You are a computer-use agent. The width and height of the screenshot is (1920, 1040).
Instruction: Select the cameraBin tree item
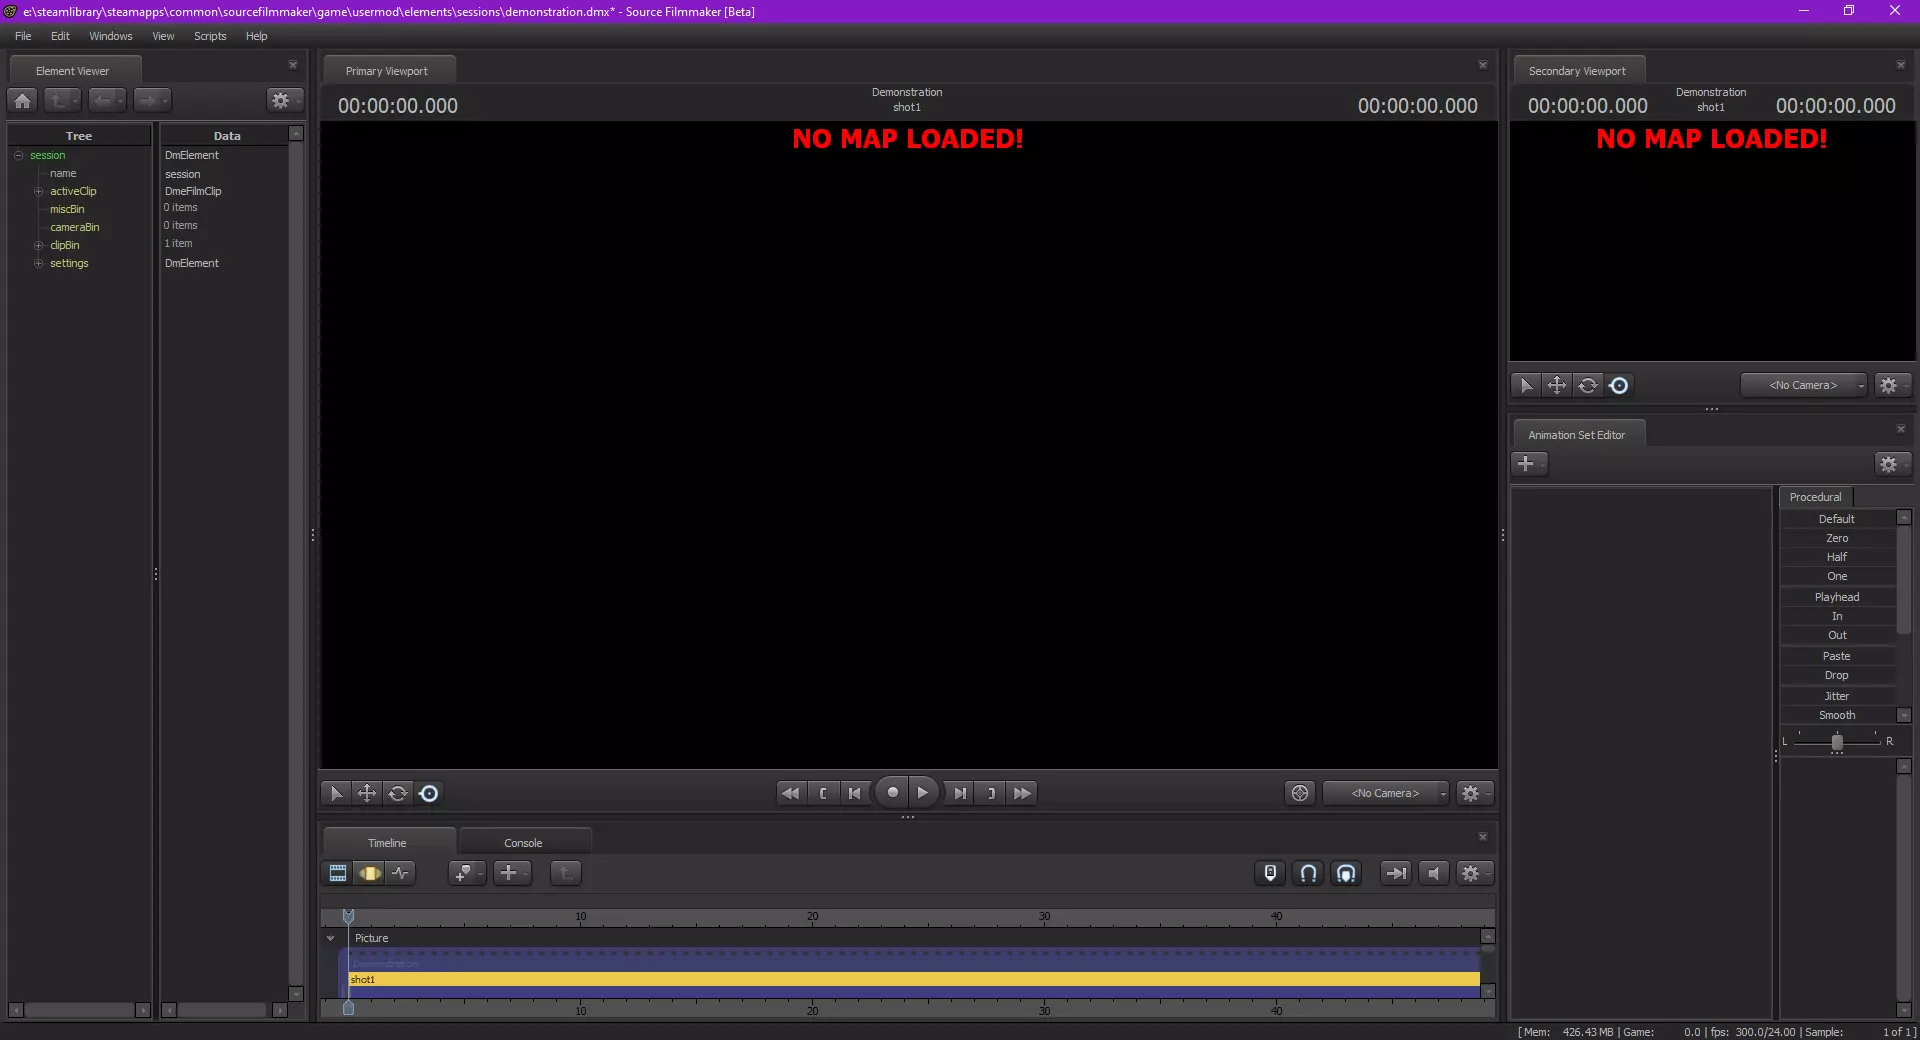click(75, 227)
